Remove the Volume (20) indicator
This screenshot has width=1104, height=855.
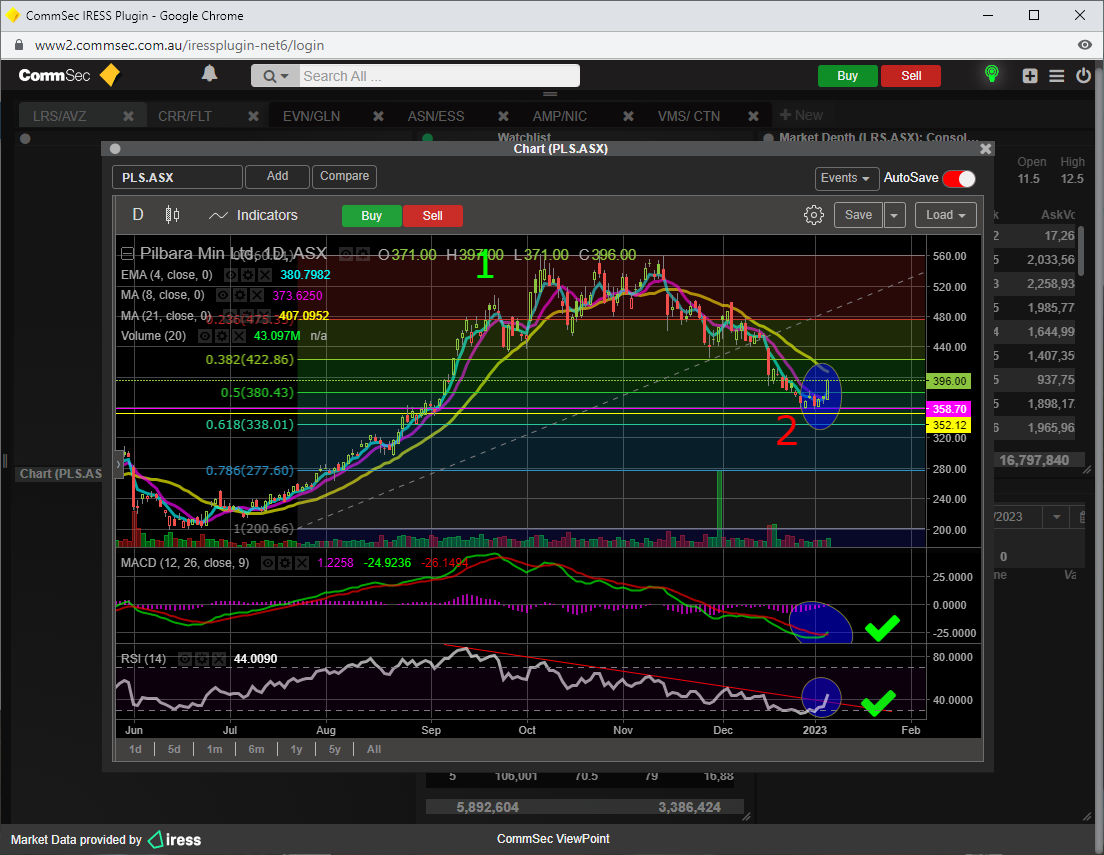(x=238, y=336)
